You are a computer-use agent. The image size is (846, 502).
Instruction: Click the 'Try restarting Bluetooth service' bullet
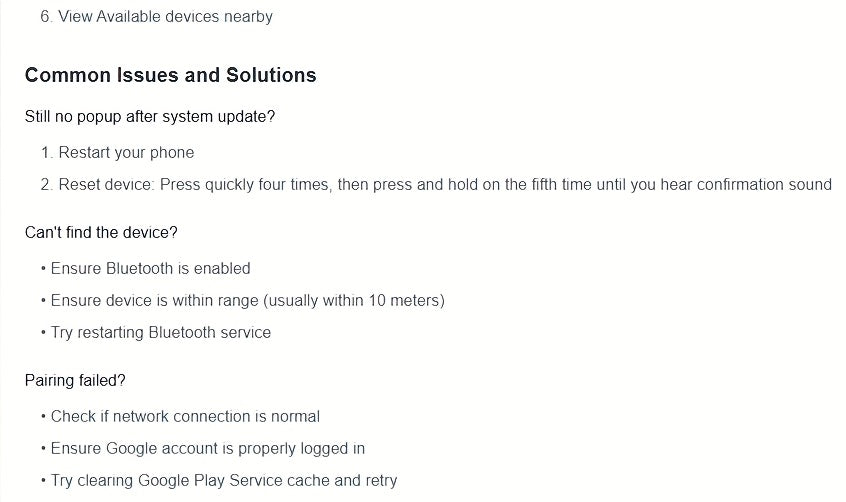pyautogui.click(x=160, y=333)
